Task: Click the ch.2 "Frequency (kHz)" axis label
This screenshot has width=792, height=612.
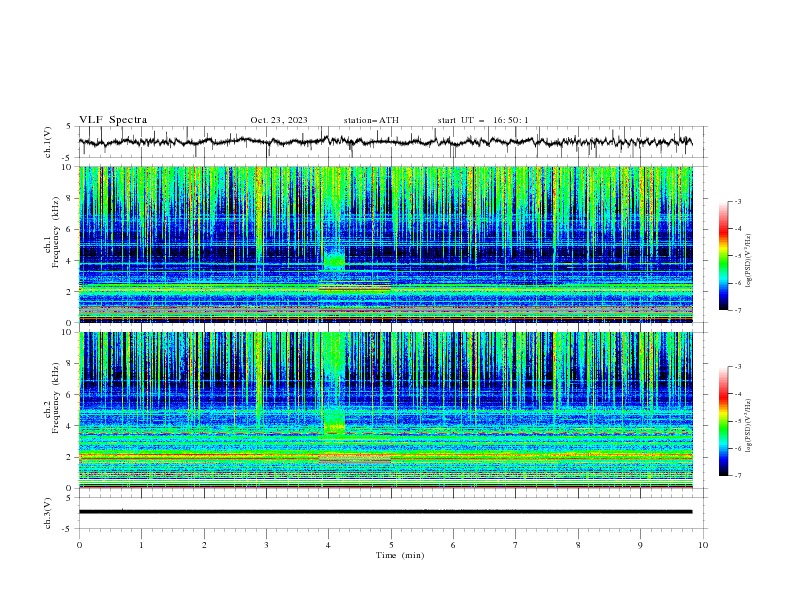Action: click(x=56, y=398)
